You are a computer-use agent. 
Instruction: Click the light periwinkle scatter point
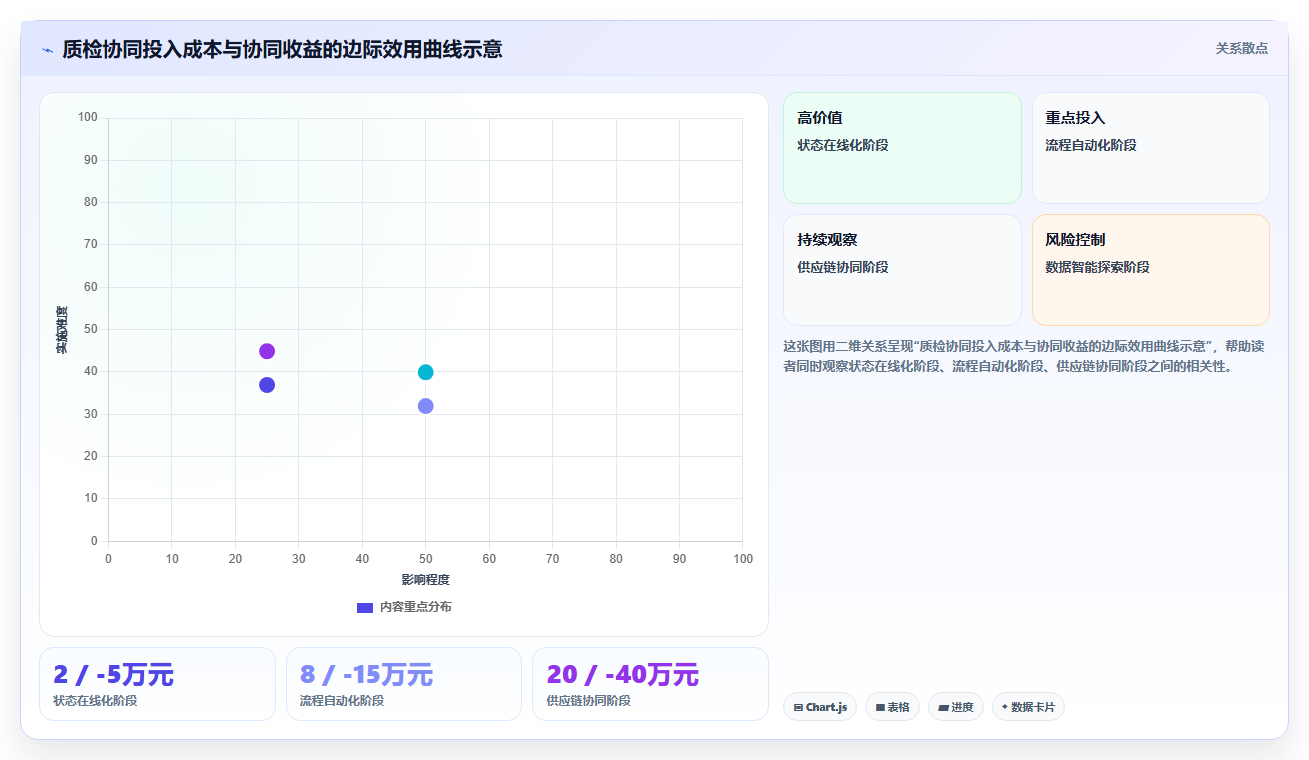[x=425, y=406]
